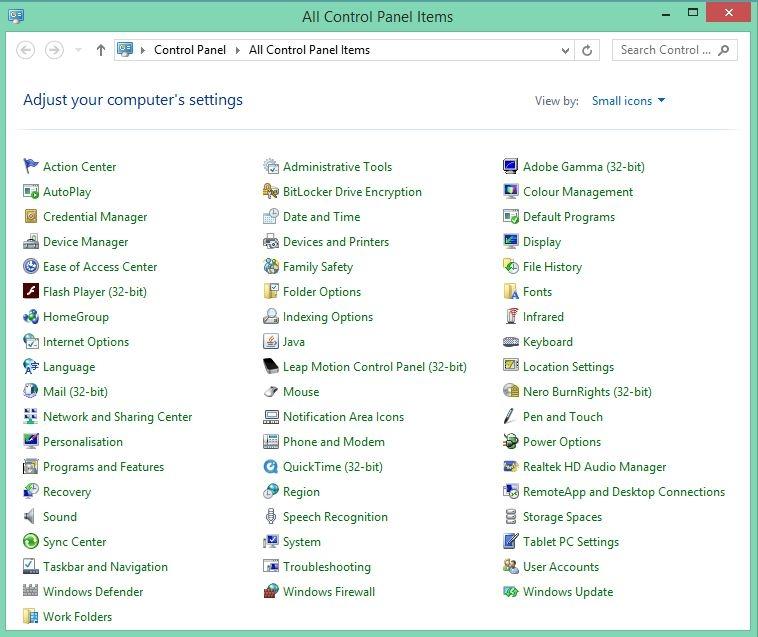This screenshot has height=637, width=758.
Task: Open the Realtek HD Audio Manager icon
Action: [x=510, y=466]
